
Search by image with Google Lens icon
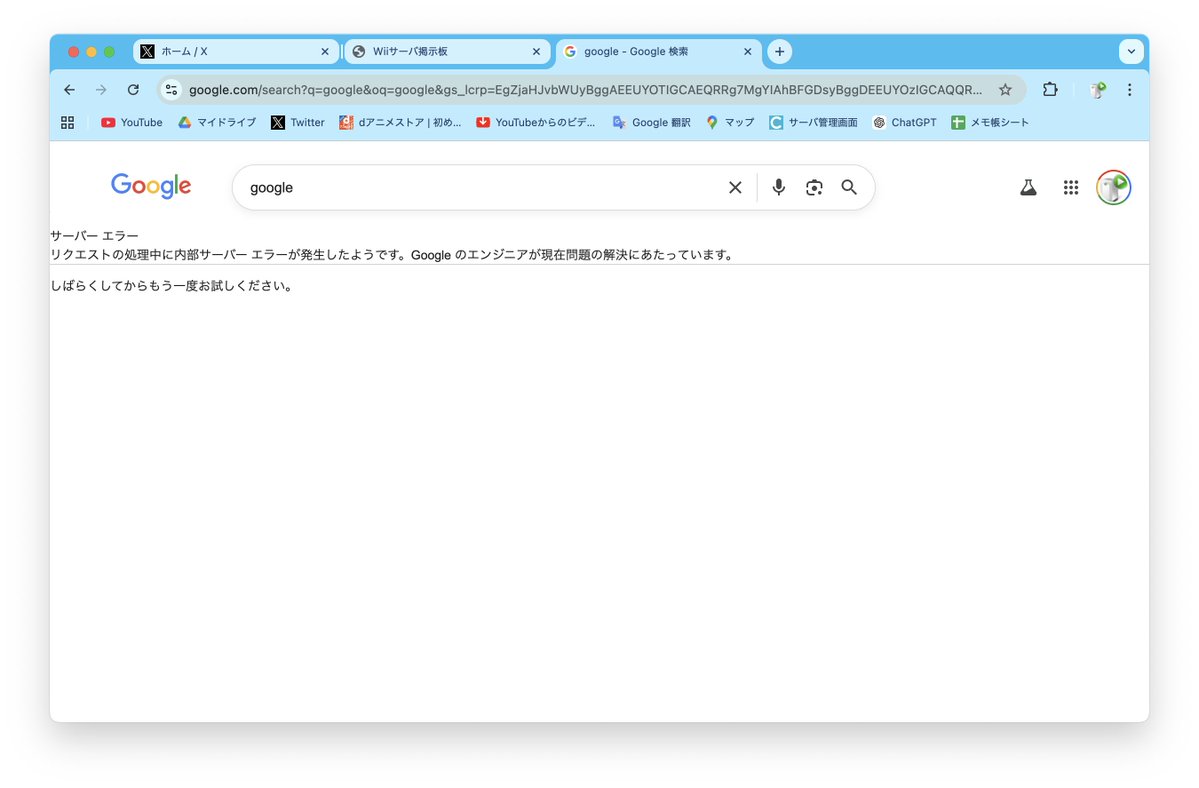coord(814,187)
